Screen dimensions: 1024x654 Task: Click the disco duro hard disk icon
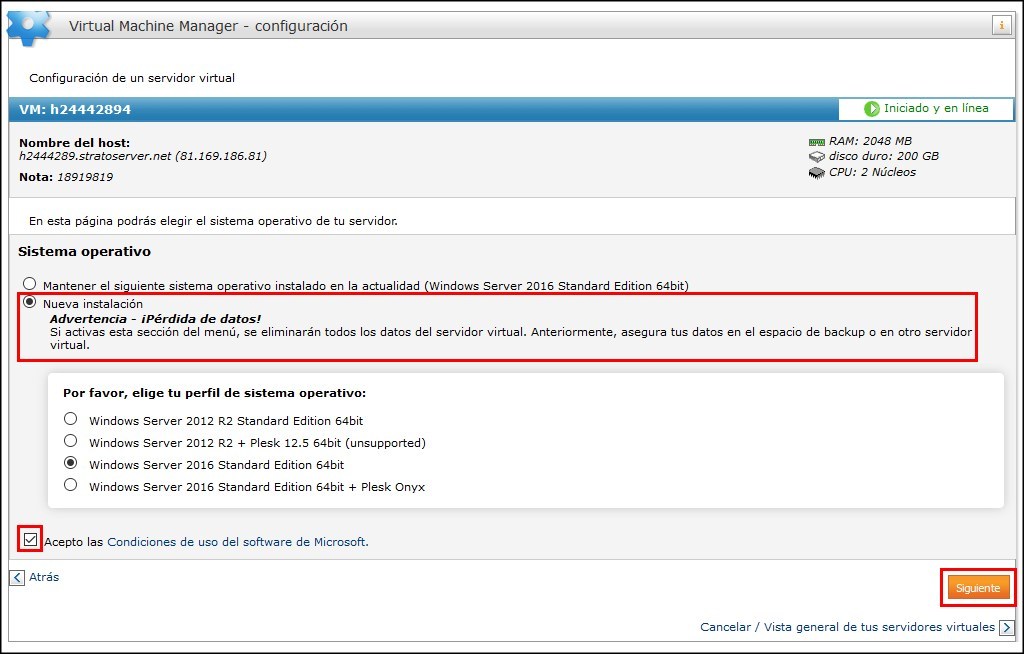(x=815, y=156)
